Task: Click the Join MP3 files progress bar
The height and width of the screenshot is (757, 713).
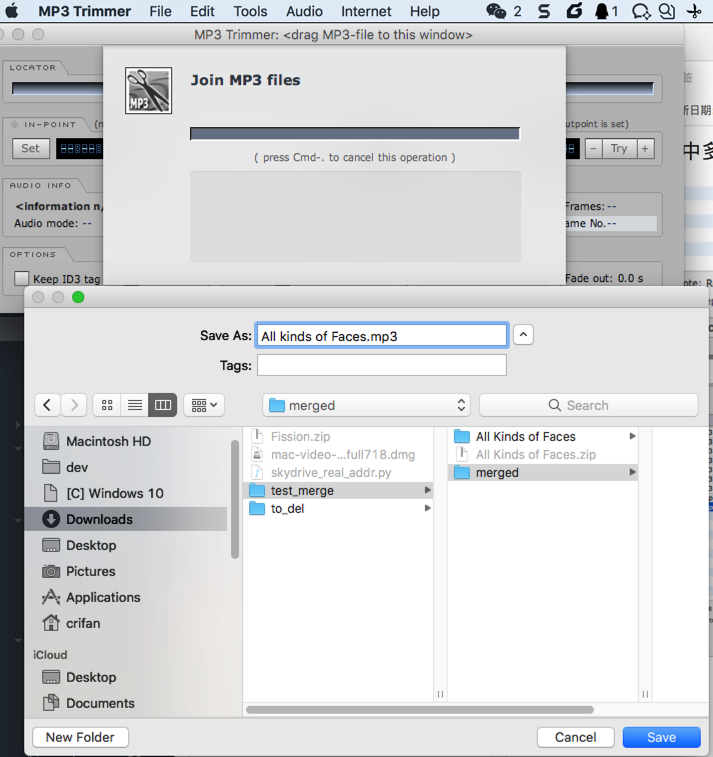Action: (355, 133)
